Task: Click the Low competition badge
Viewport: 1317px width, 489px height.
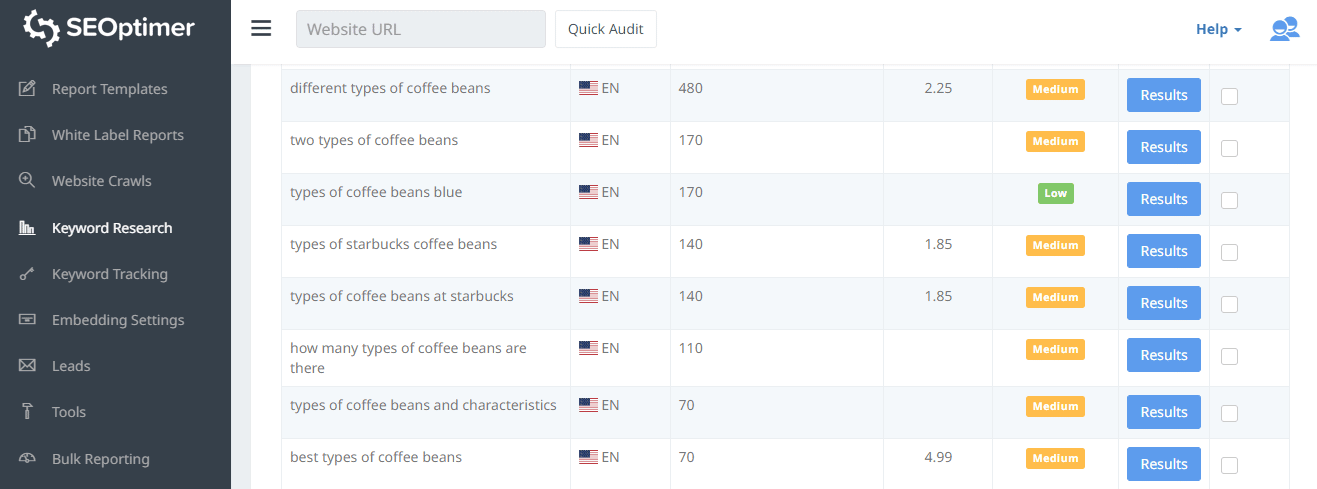Action: pos(1055,193)
